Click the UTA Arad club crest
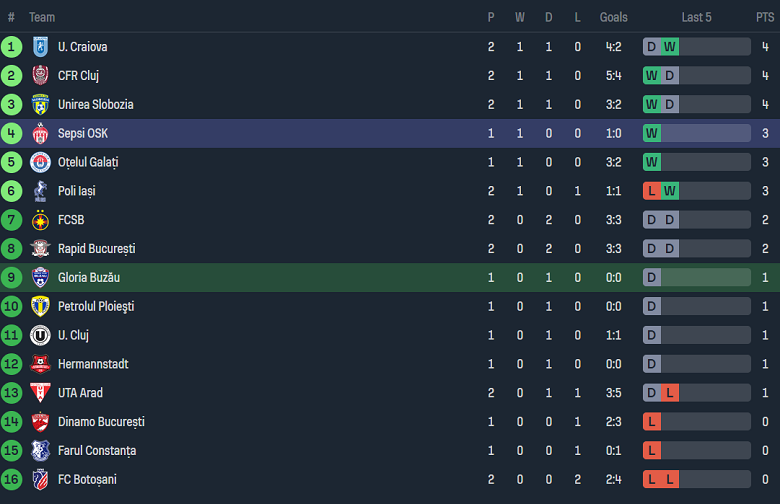This screenshot has width=780, height=504. 40,393
